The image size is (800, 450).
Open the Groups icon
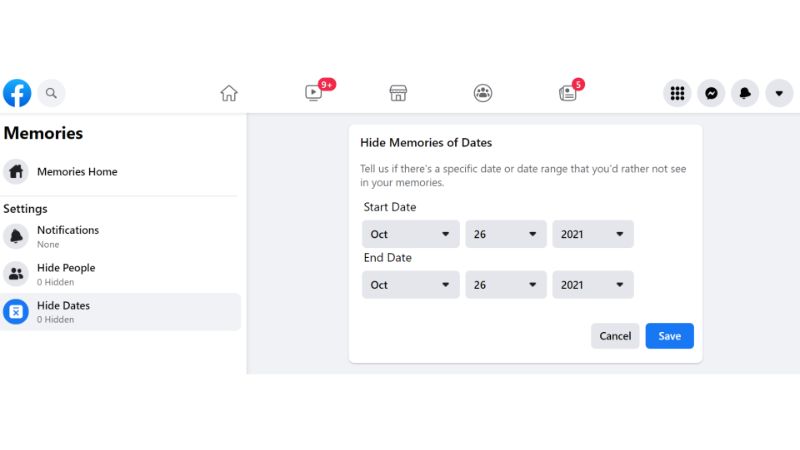pyautogui.click(x=483, y=93)
